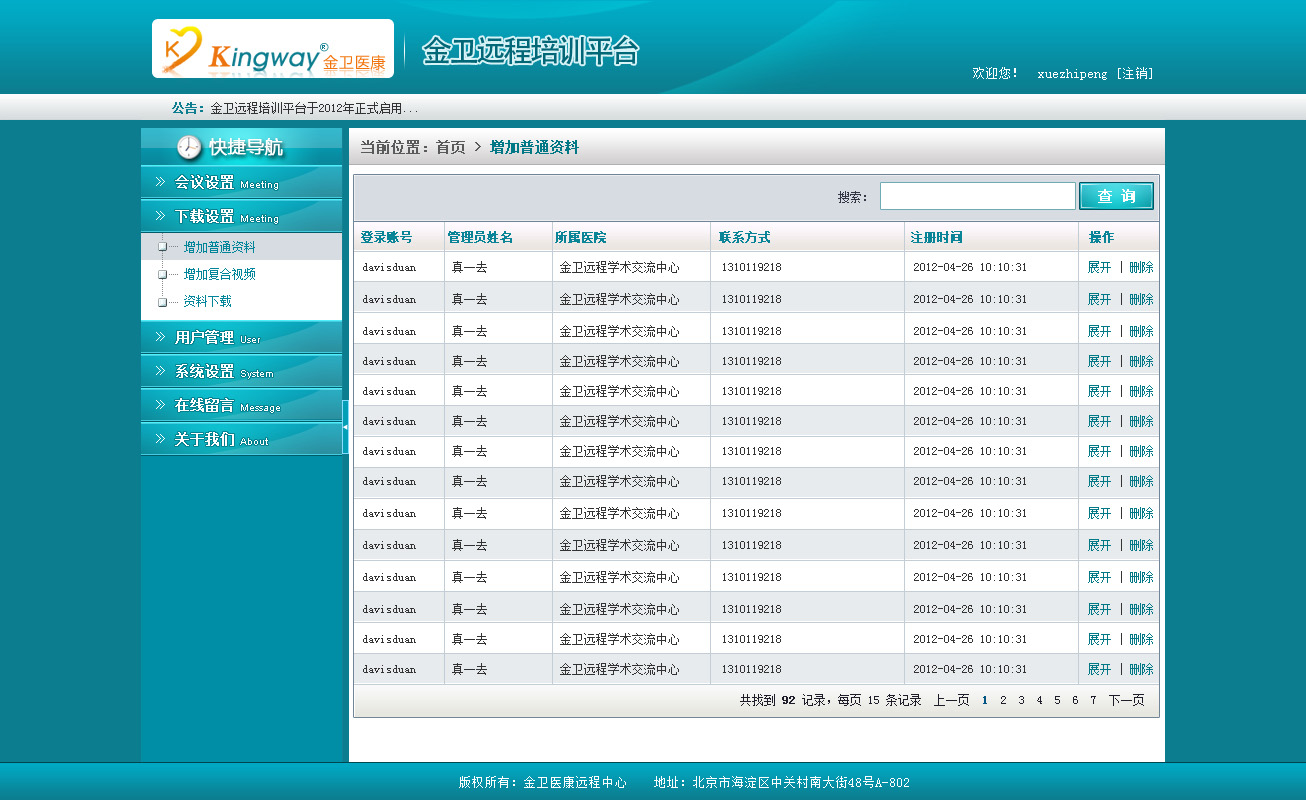1306x800 pixels.
Task: Click the username xuezhipeng in the header
Action: [x=1072, y=74]
